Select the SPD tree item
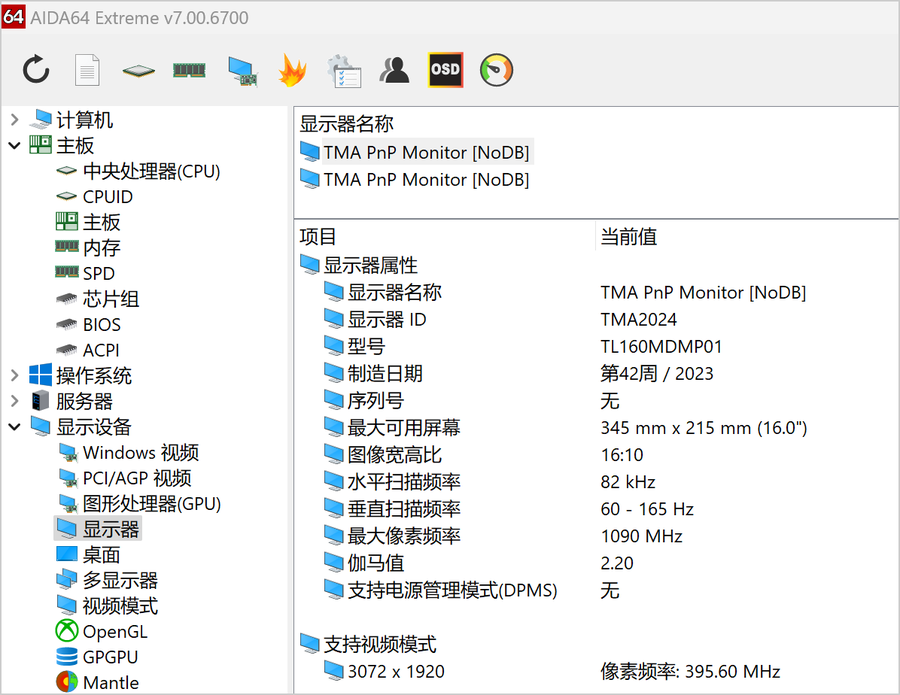This screenshot has height=695, width=900. pos(98,273)
